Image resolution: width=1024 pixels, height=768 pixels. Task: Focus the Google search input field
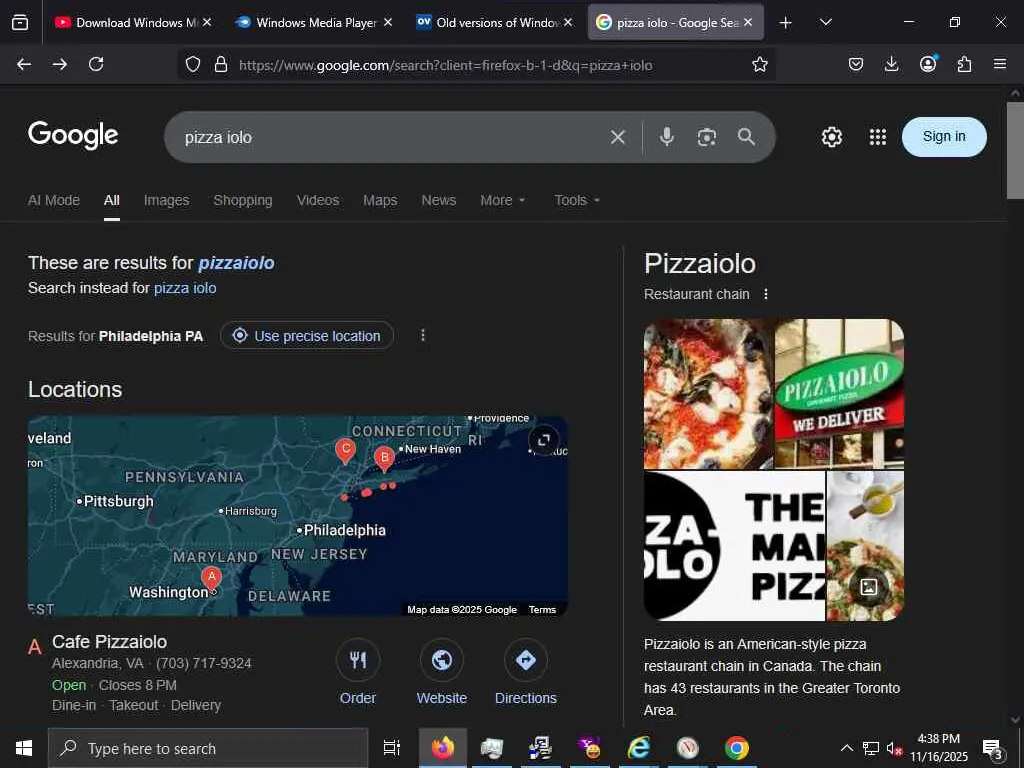[392, 137]
